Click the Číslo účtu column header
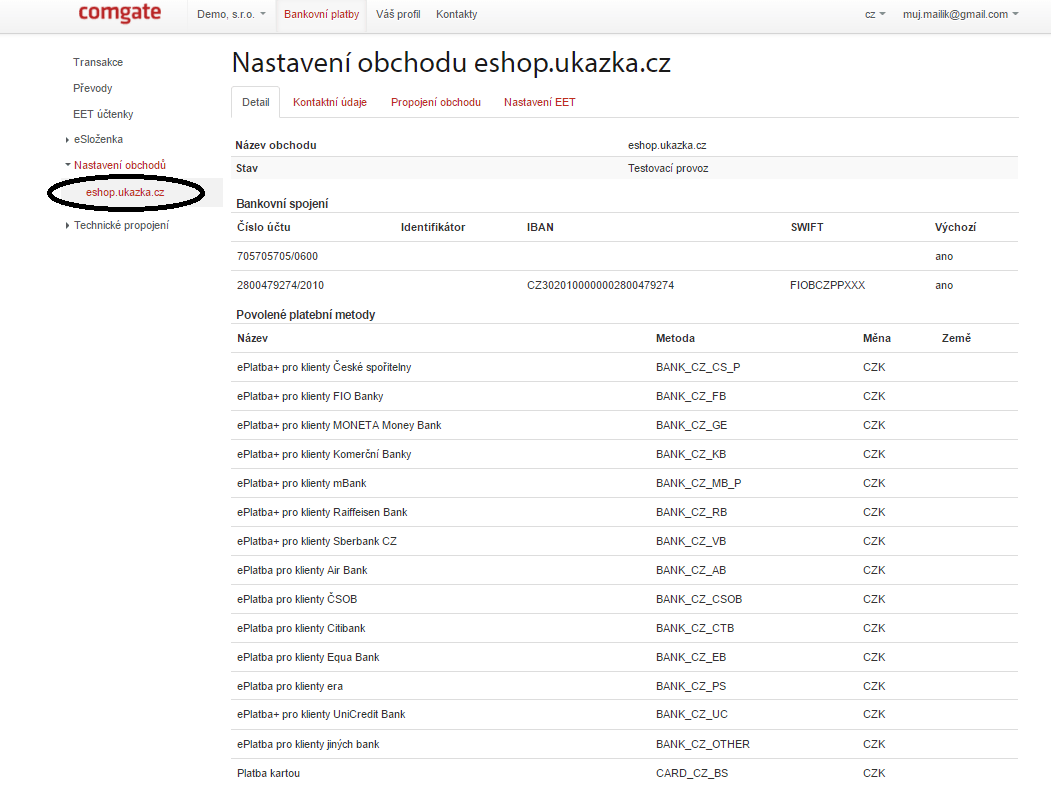The image size is (1051, 795). pyautogui.click(x=263, y=227)
